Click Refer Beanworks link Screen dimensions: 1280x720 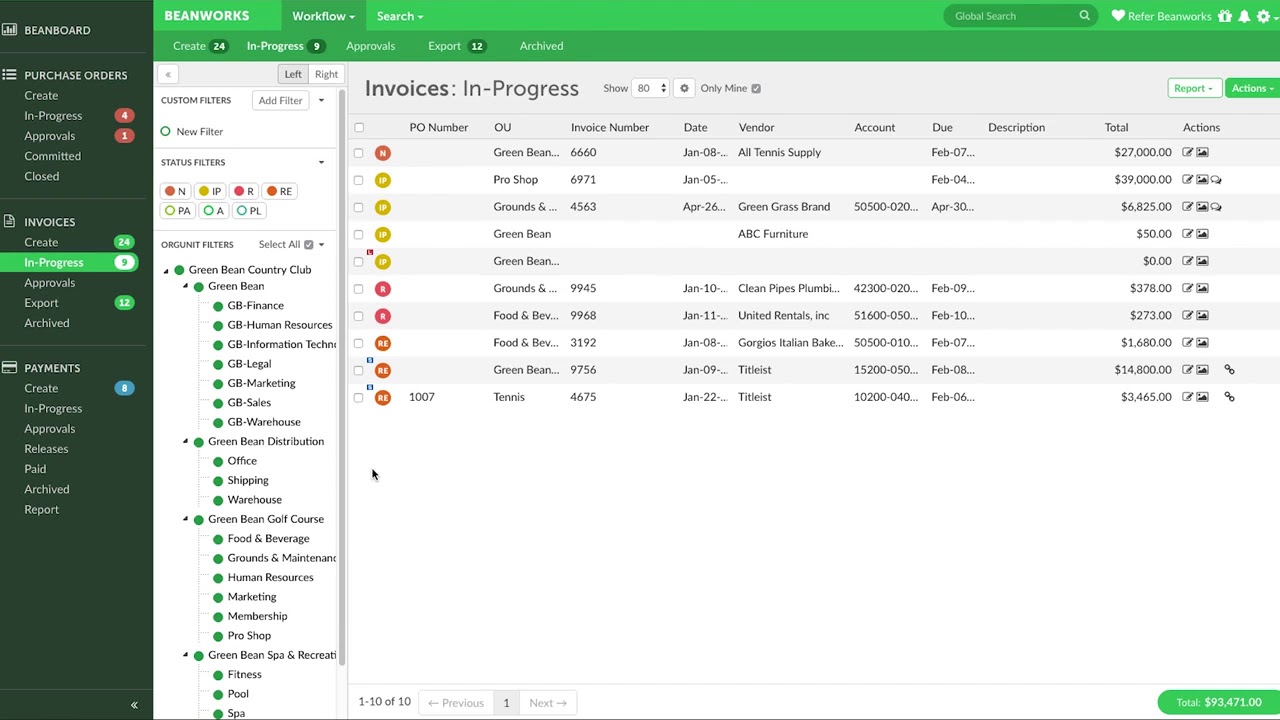[1161, 16]
